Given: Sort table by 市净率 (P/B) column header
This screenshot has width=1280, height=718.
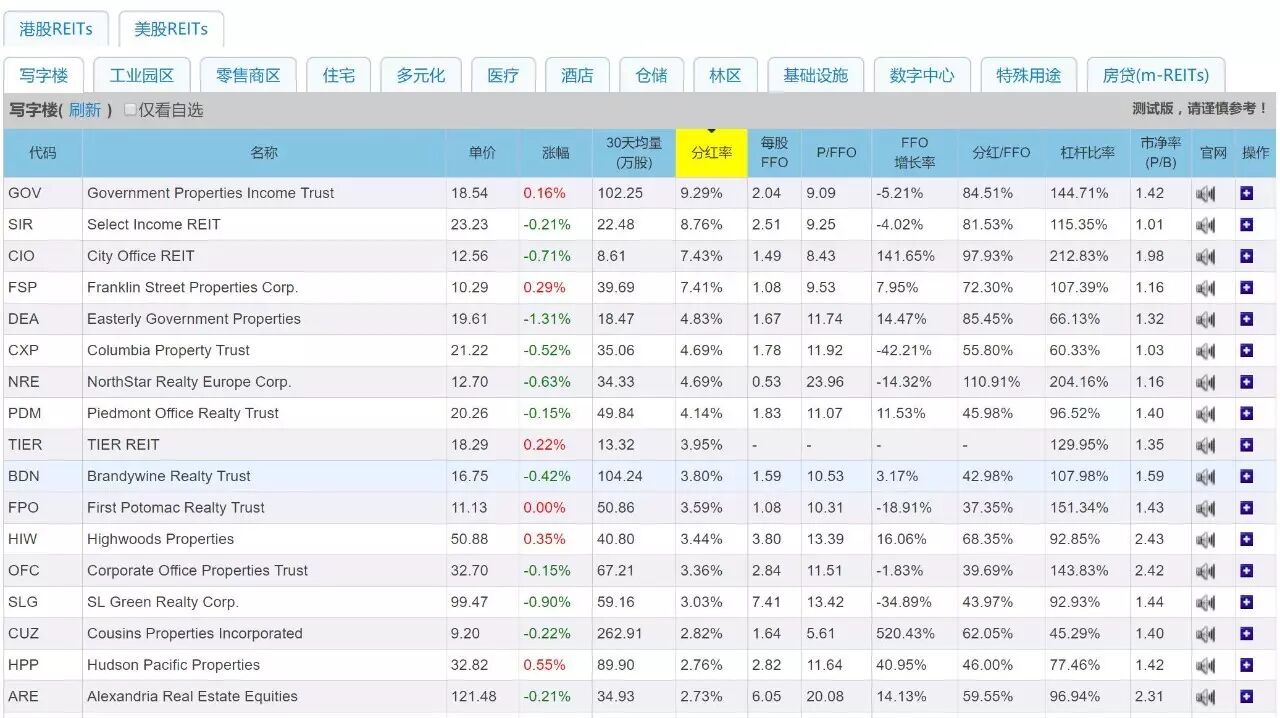Looking at the screenshot, I should [1161, 153].
